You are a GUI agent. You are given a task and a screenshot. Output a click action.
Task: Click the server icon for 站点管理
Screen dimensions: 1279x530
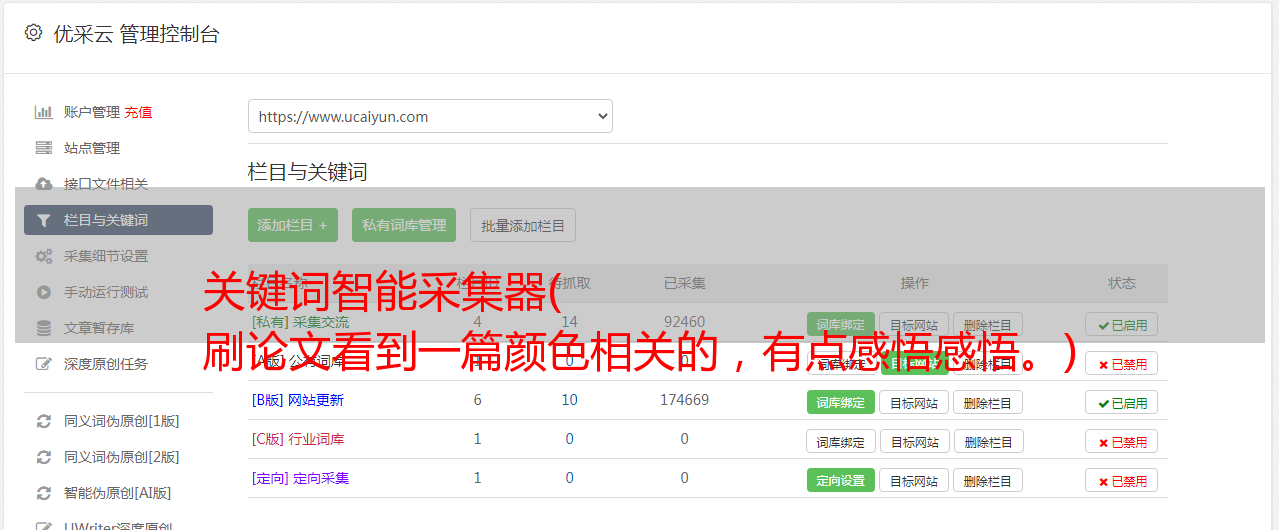pos(43,148)
